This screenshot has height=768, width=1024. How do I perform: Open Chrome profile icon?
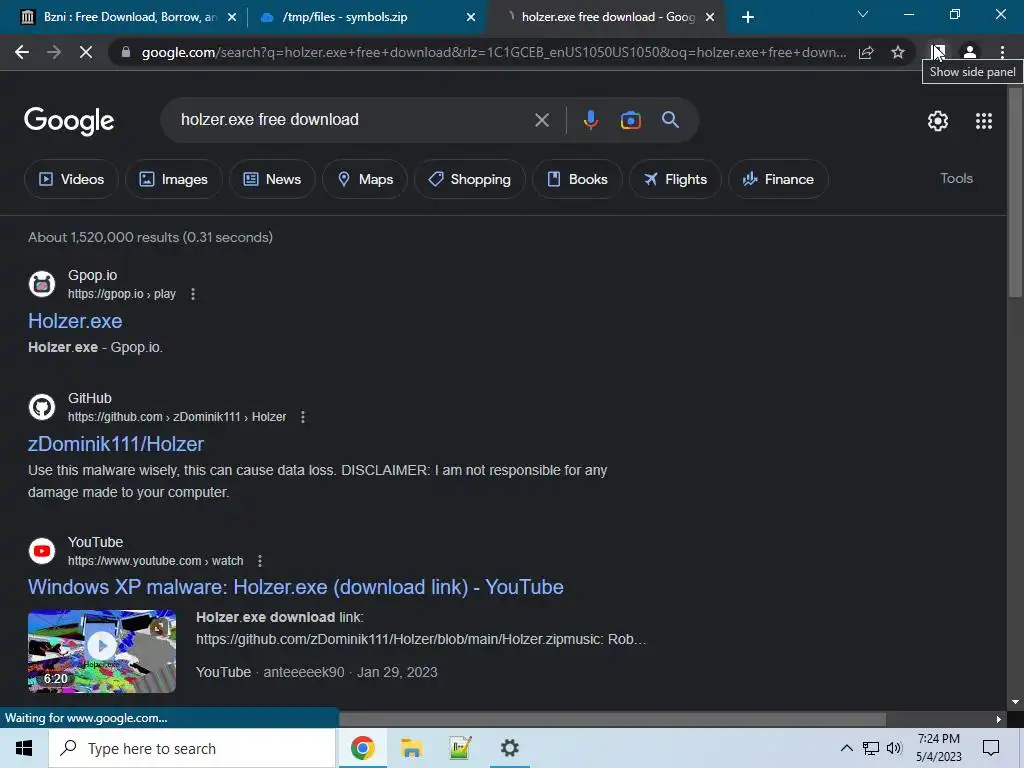click(x=970, y=52)
